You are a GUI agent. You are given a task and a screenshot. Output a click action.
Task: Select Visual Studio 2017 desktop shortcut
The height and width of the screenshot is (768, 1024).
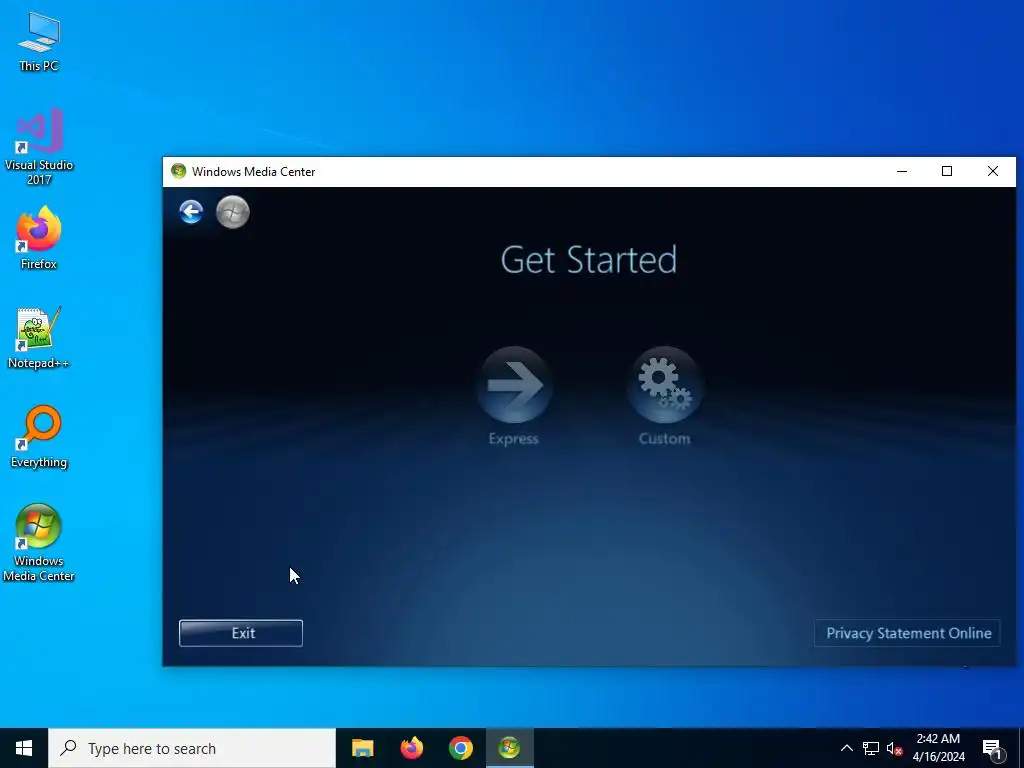39,146
